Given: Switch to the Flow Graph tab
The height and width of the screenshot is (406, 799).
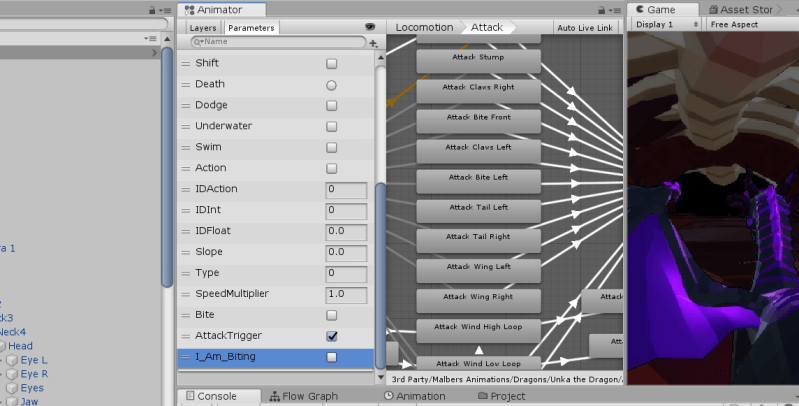Looking at the screenshot, I should [303, 396].
